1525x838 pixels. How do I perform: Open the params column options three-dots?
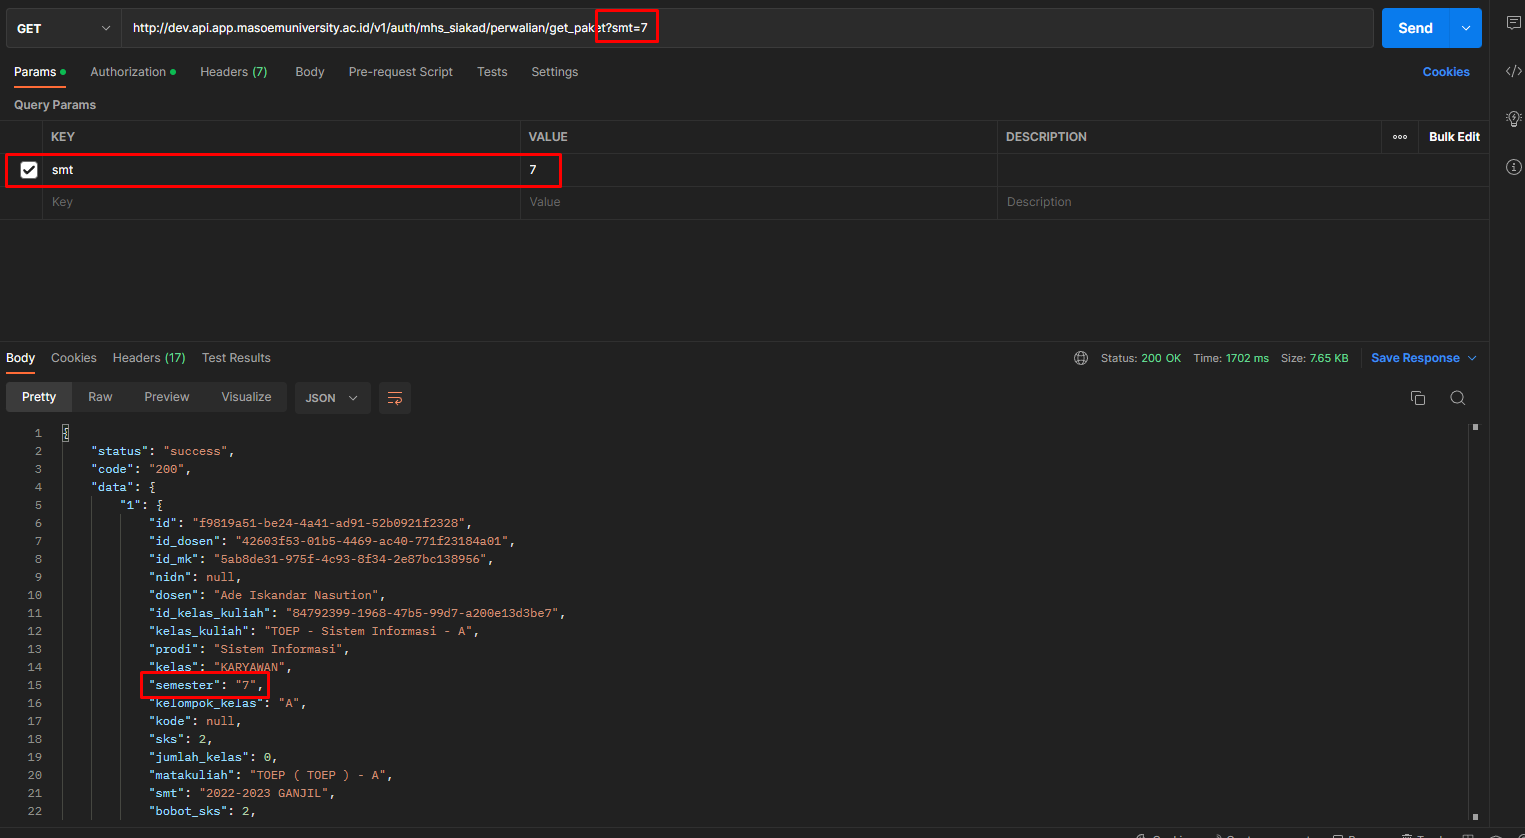pyautogui.click(x=1400, y=137)
